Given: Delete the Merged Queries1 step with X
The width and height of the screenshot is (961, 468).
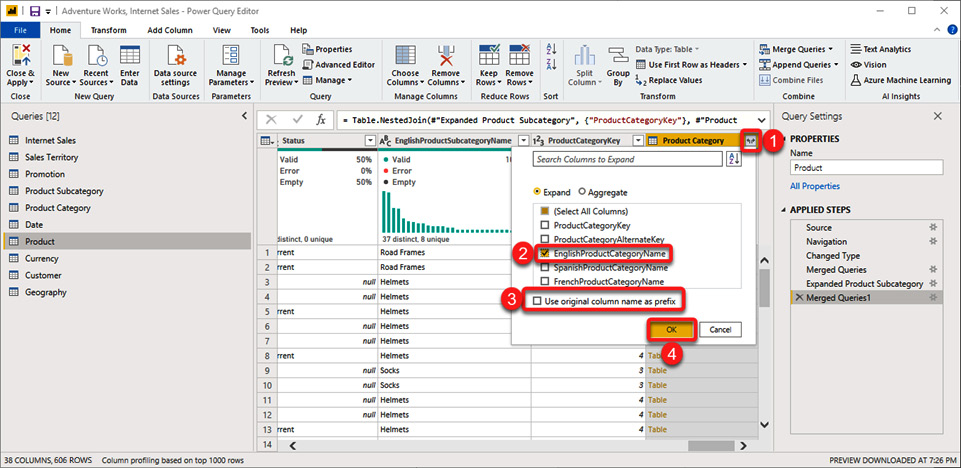Looking at the screenshot, I should tap(799, 298).
